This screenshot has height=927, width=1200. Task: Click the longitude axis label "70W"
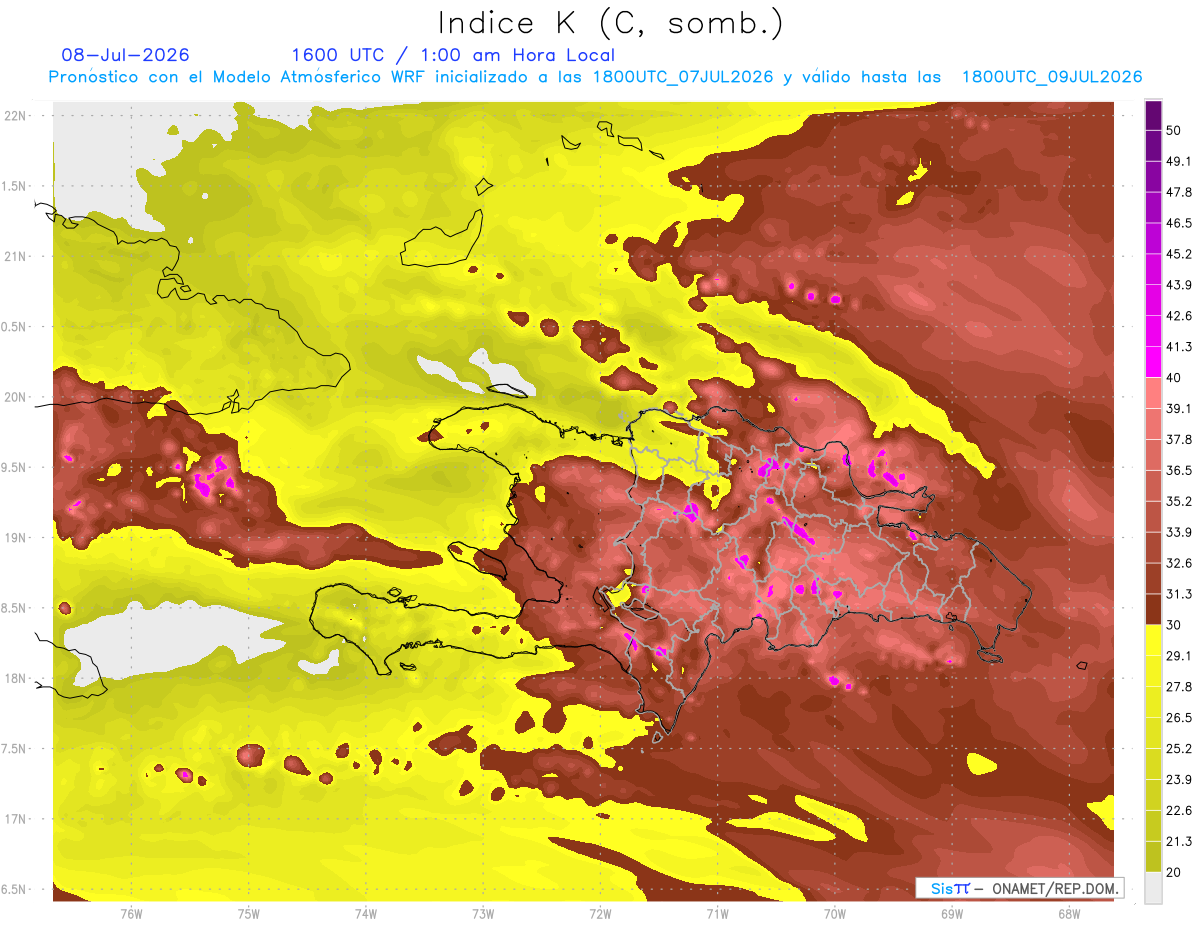pyautogui.click(x=835, y=913)
